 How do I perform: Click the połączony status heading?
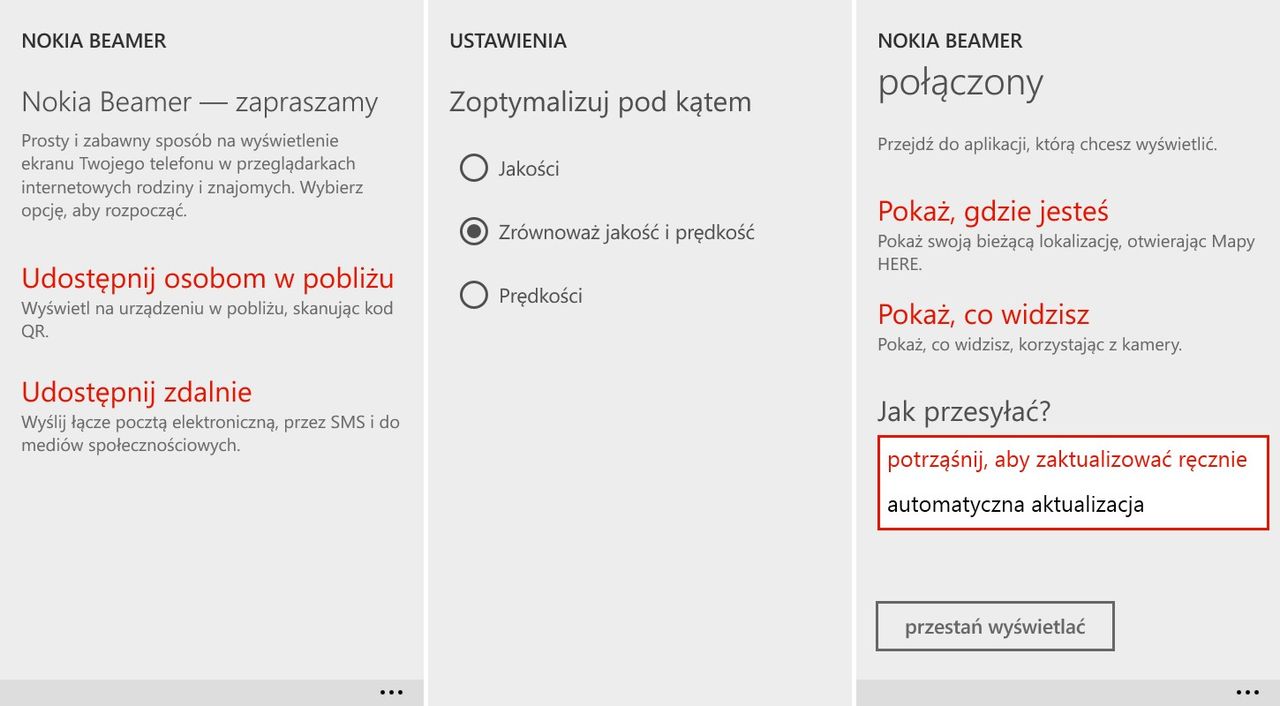pyautogui.click(x=960, y=83)
